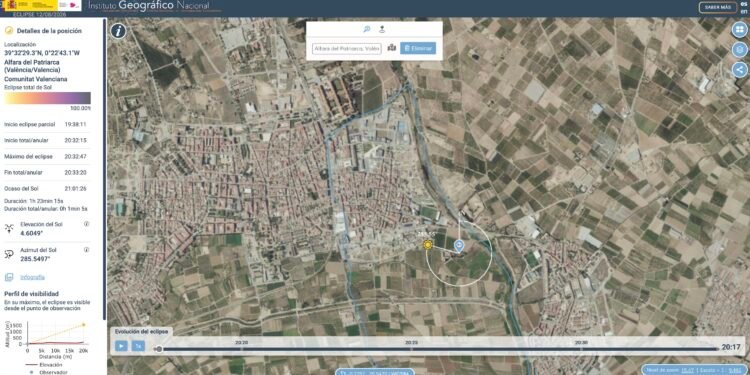
Task: Click the sun elevation icon
Action: pos(9,229)
